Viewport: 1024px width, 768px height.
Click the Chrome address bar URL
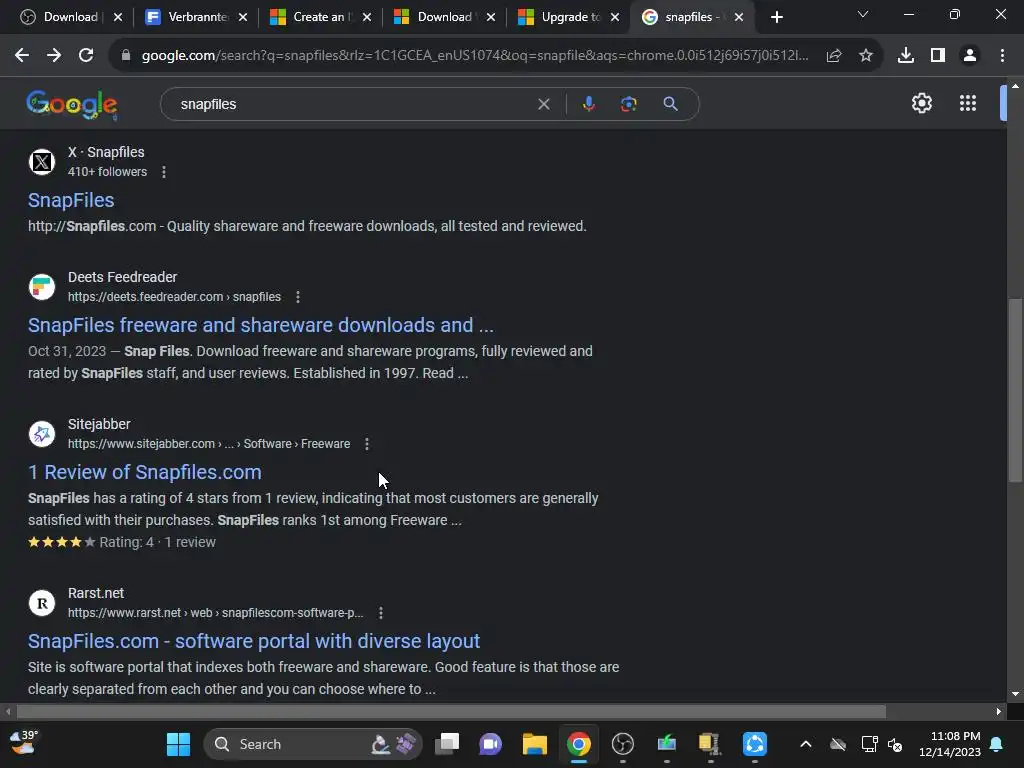pyautogui.click(x=475, y=56)
